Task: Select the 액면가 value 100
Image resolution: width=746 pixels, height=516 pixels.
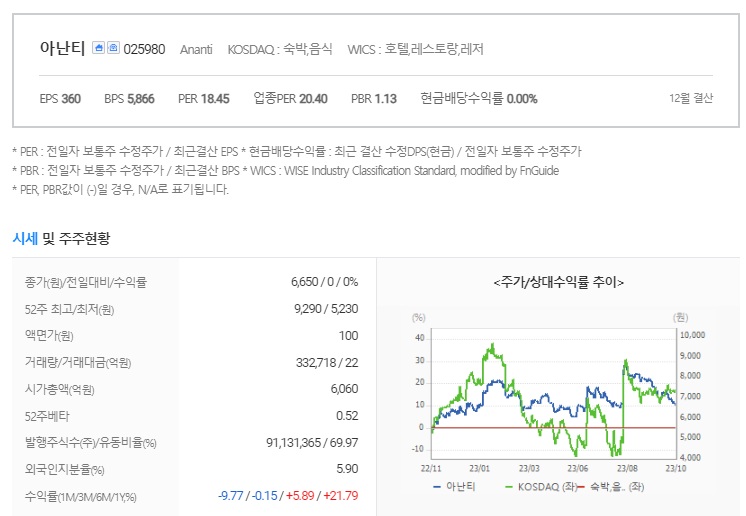Action: click(x=348, y=336)
